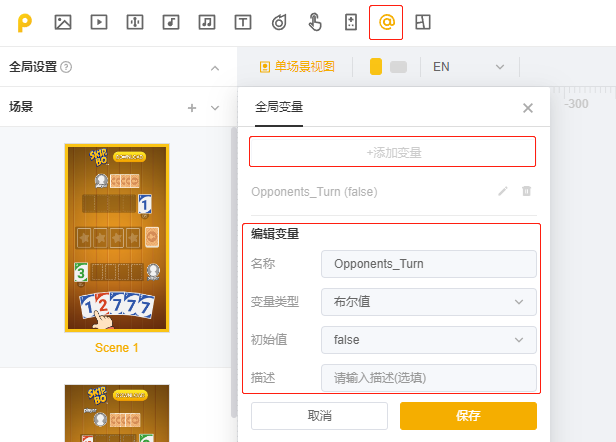Viewport: 616px width, 442px height.
Task: Open the 变量类型 布尔值 dropdown
Action: coord(429,302)
